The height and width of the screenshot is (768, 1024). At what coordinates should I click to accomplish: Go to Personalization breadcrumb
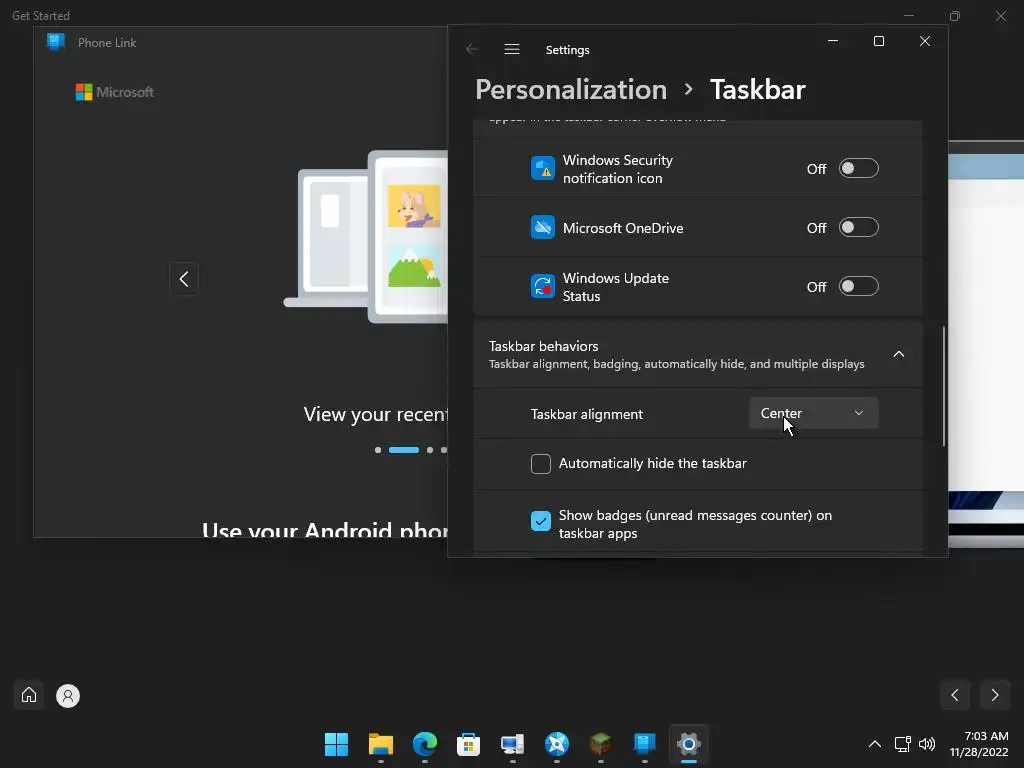(571, 89)
